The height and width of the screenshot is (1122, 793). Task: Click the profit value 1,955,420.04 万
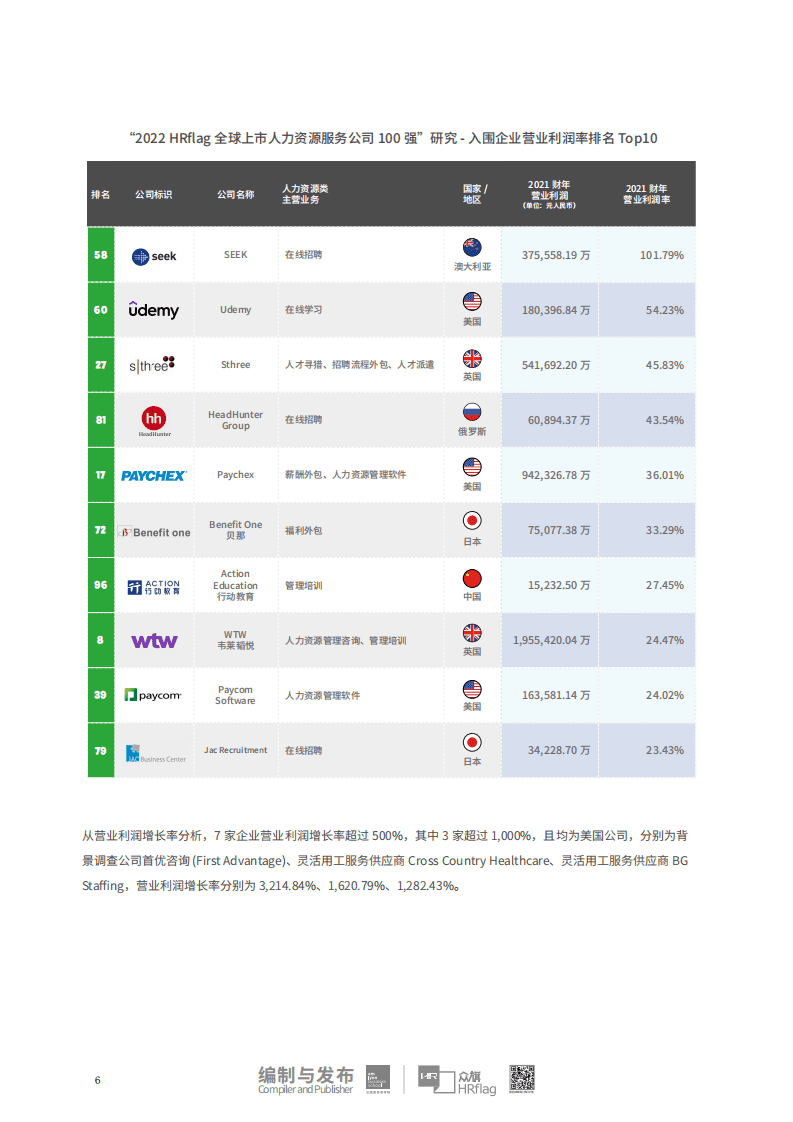click(552, 640)
